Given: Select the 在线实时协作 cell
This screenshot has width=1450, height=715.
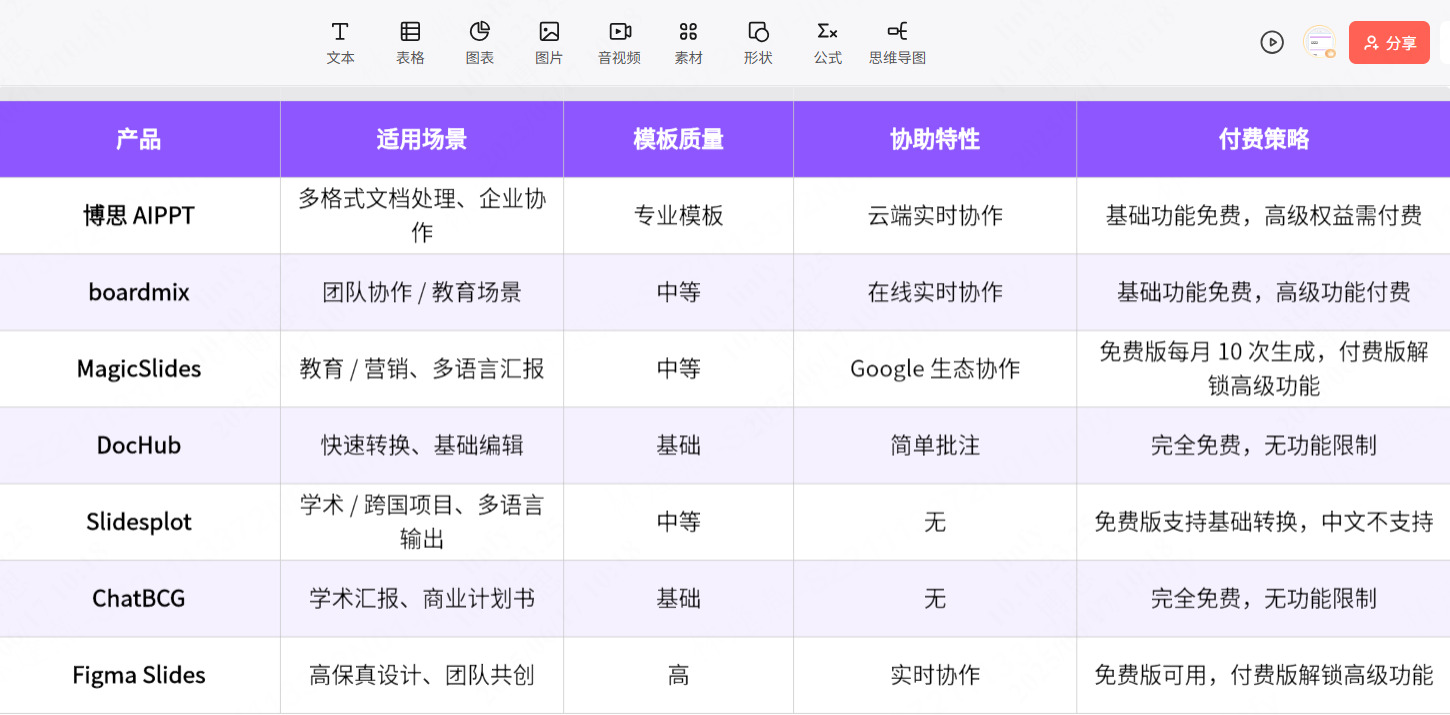Looking at the screenshot, I should 935,292.
